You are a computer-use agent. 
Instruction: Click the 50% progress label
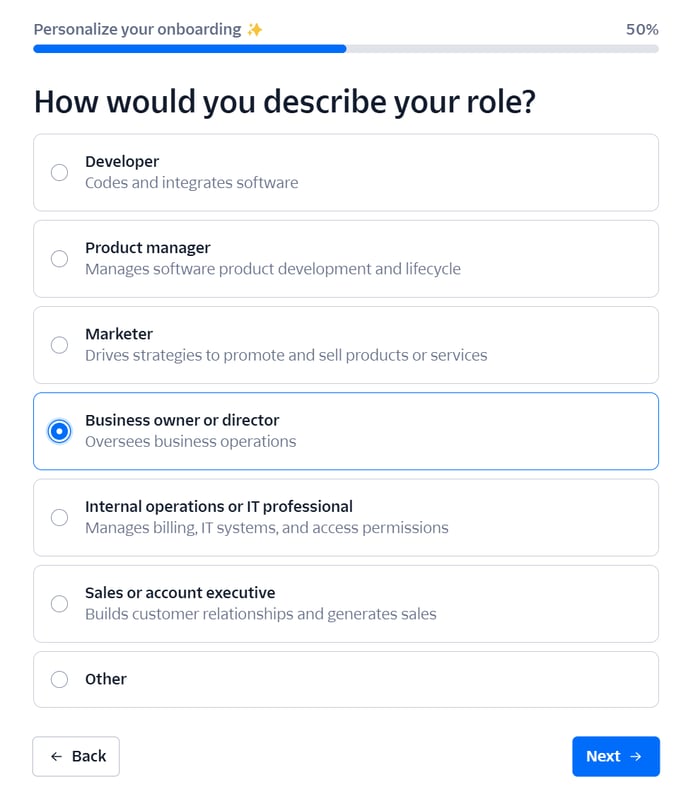(642, 29)
